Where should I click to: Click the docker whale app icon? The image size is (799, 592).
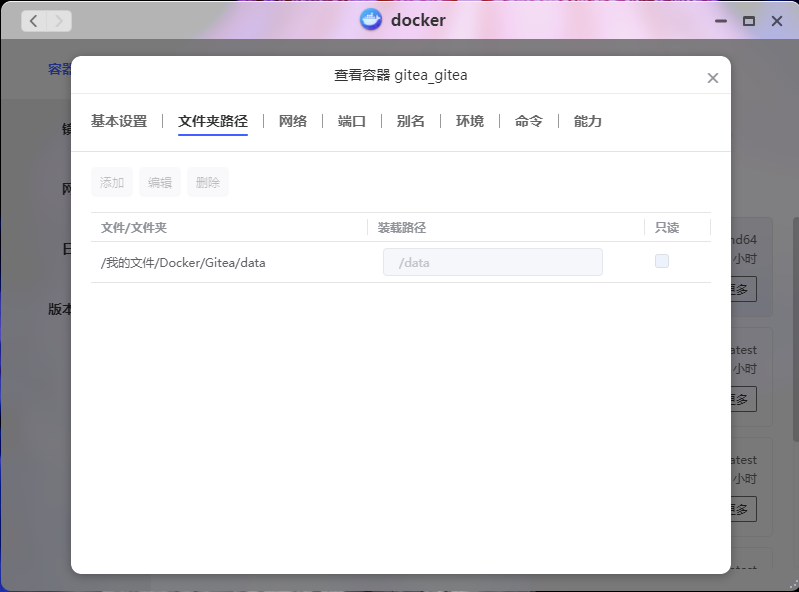click(x=370, y=20)
